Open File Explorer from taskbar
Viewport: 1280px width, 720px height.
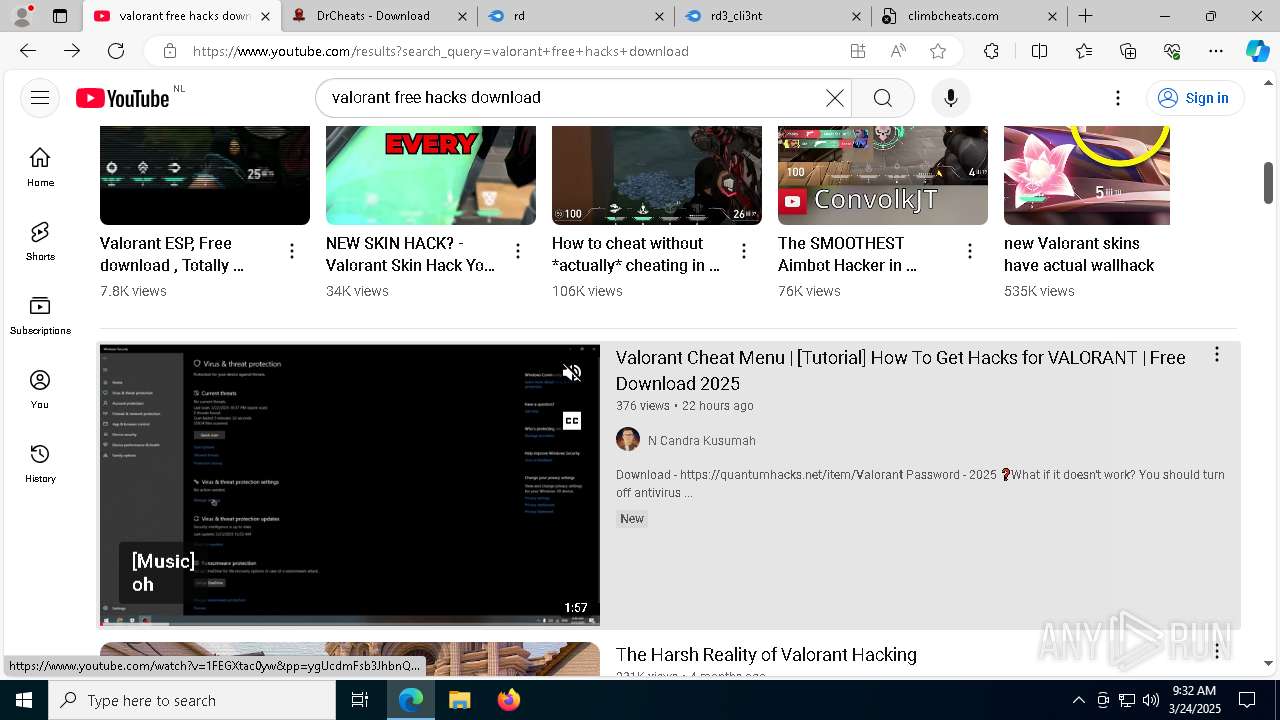pyautogui.click(x=459, y=700)
